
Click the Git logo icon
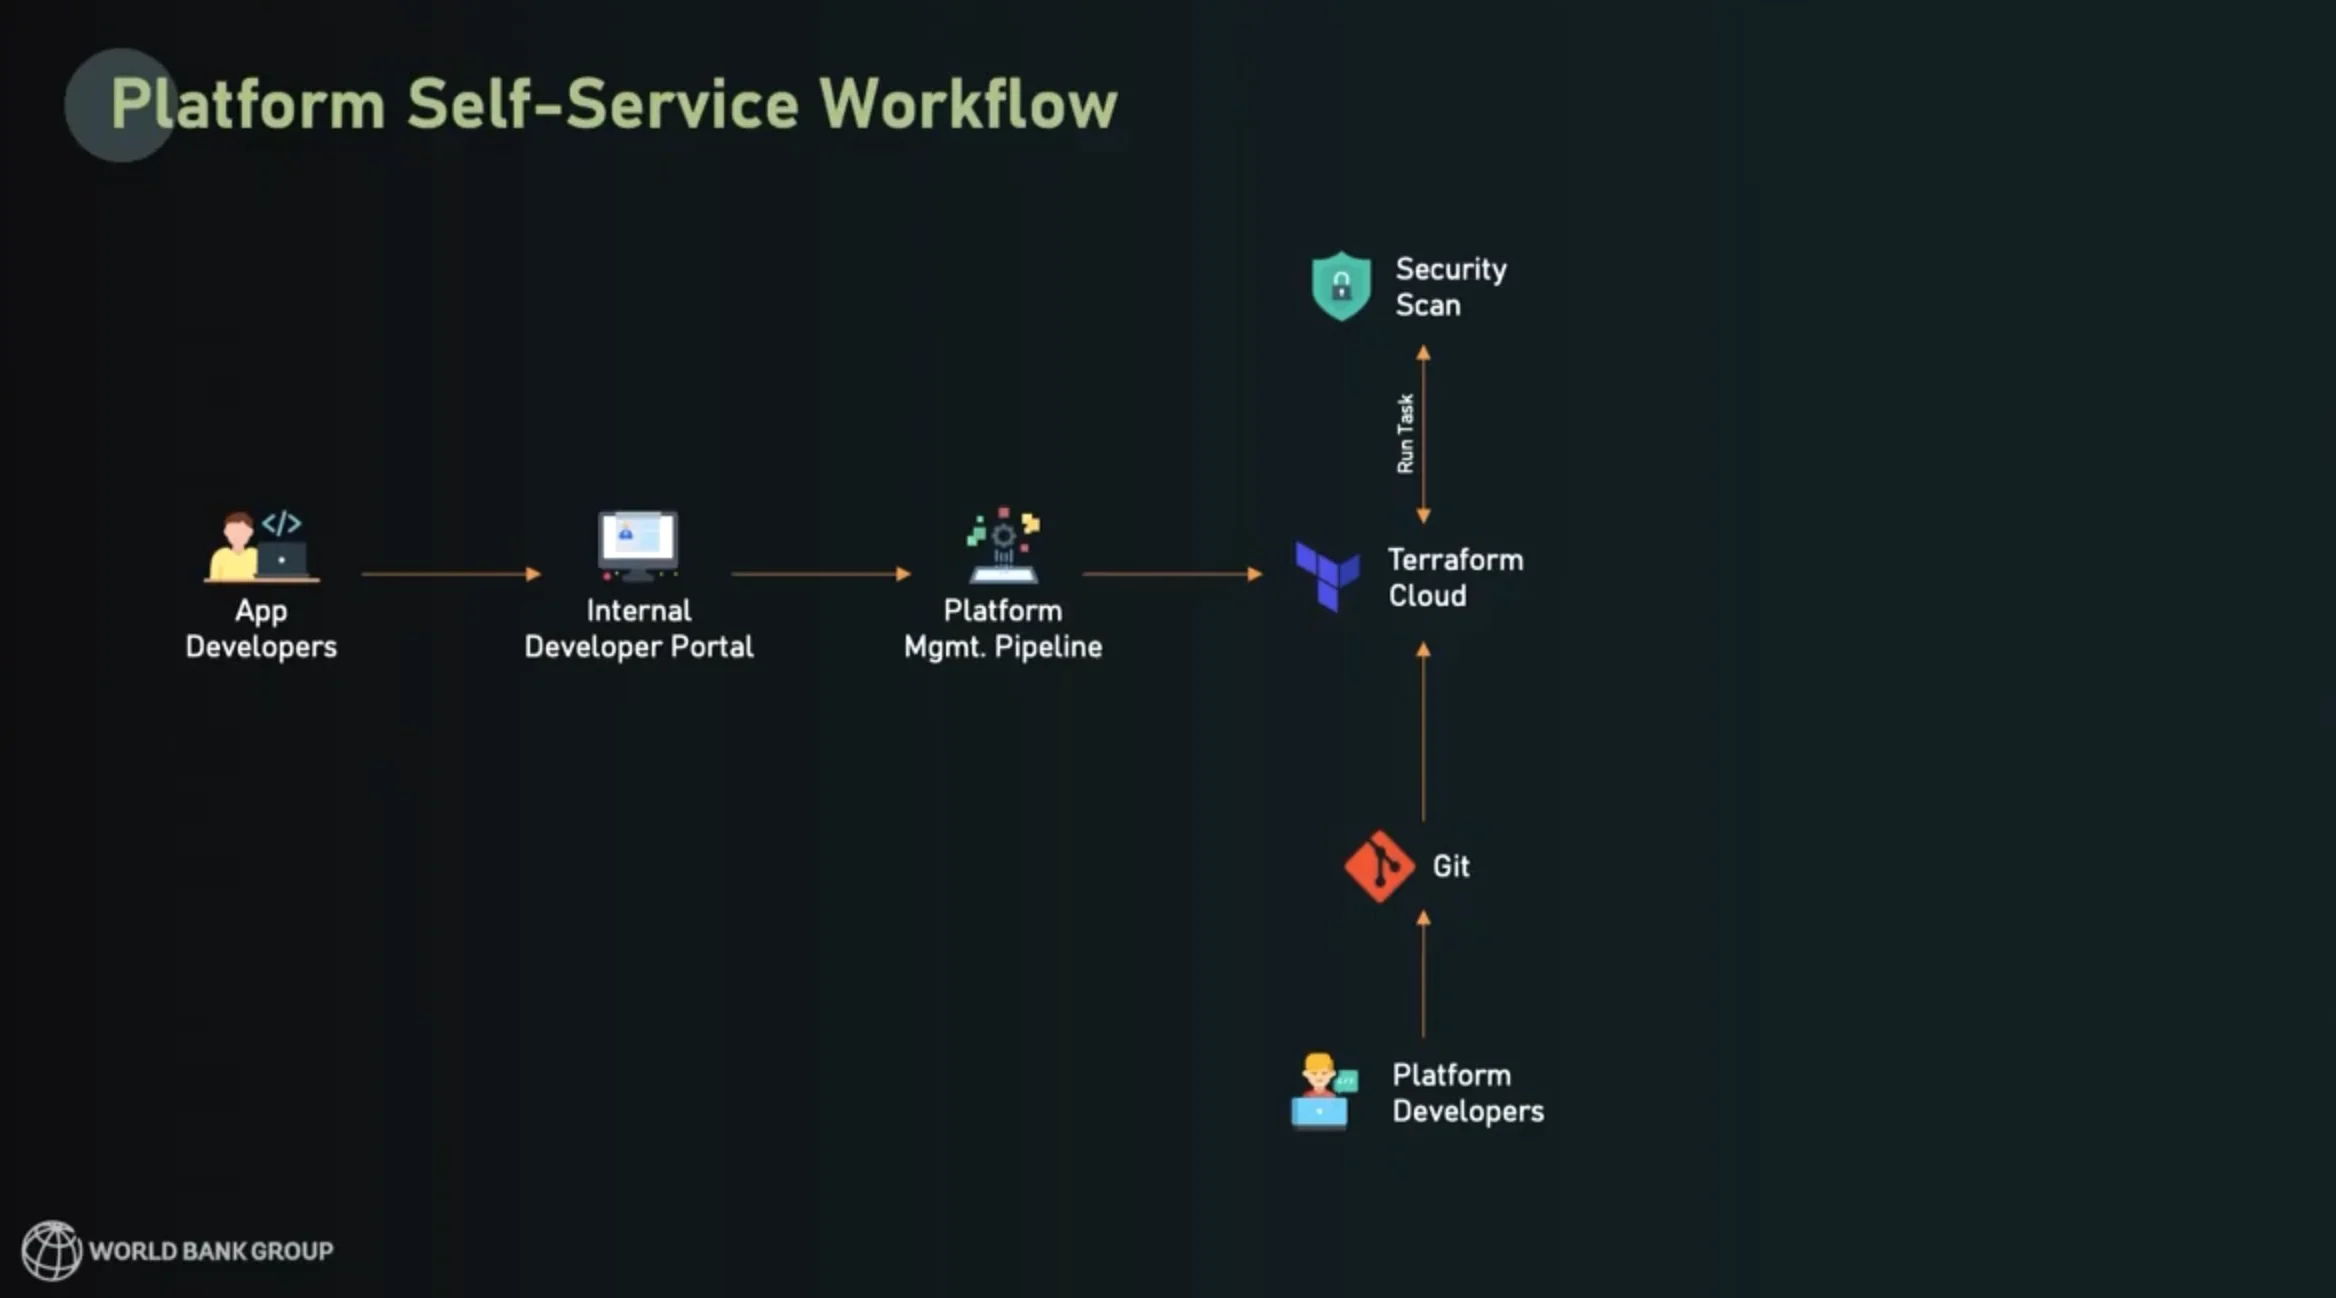1380,866
